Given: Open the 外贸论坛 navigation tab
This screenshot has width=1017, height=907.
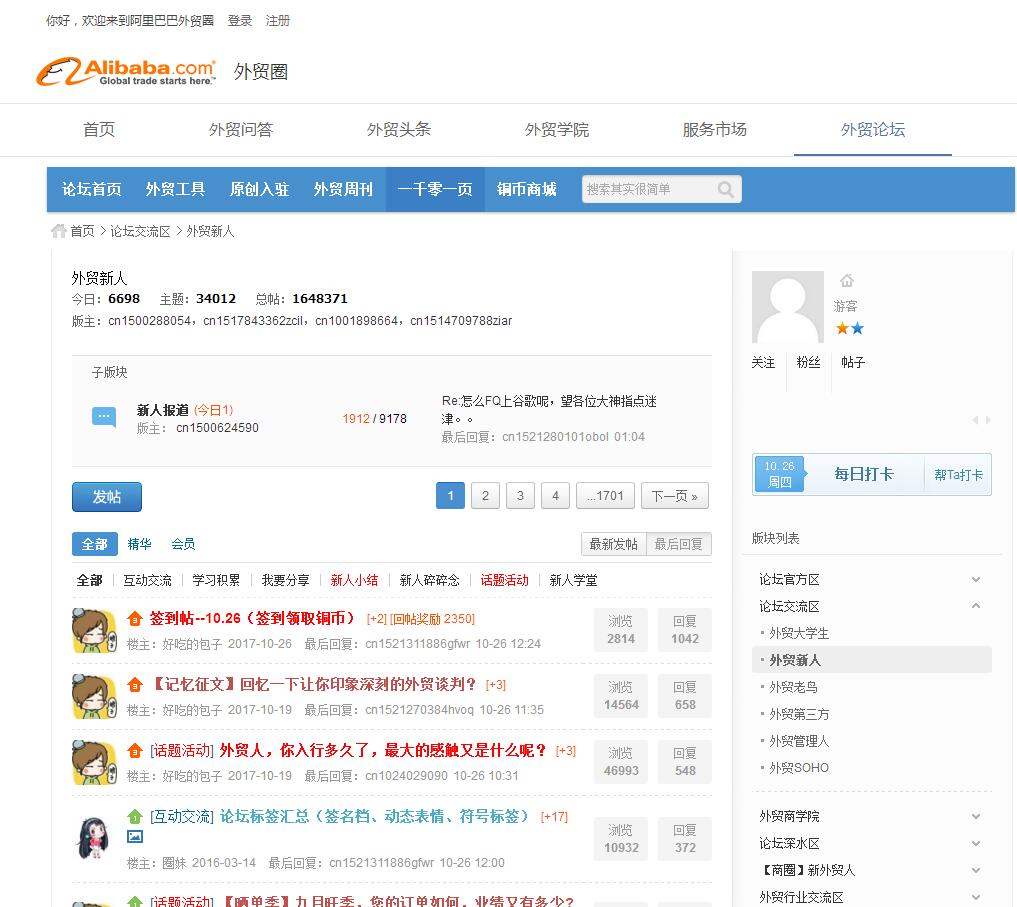Looking at the screenshot, I should coord(873,130).
